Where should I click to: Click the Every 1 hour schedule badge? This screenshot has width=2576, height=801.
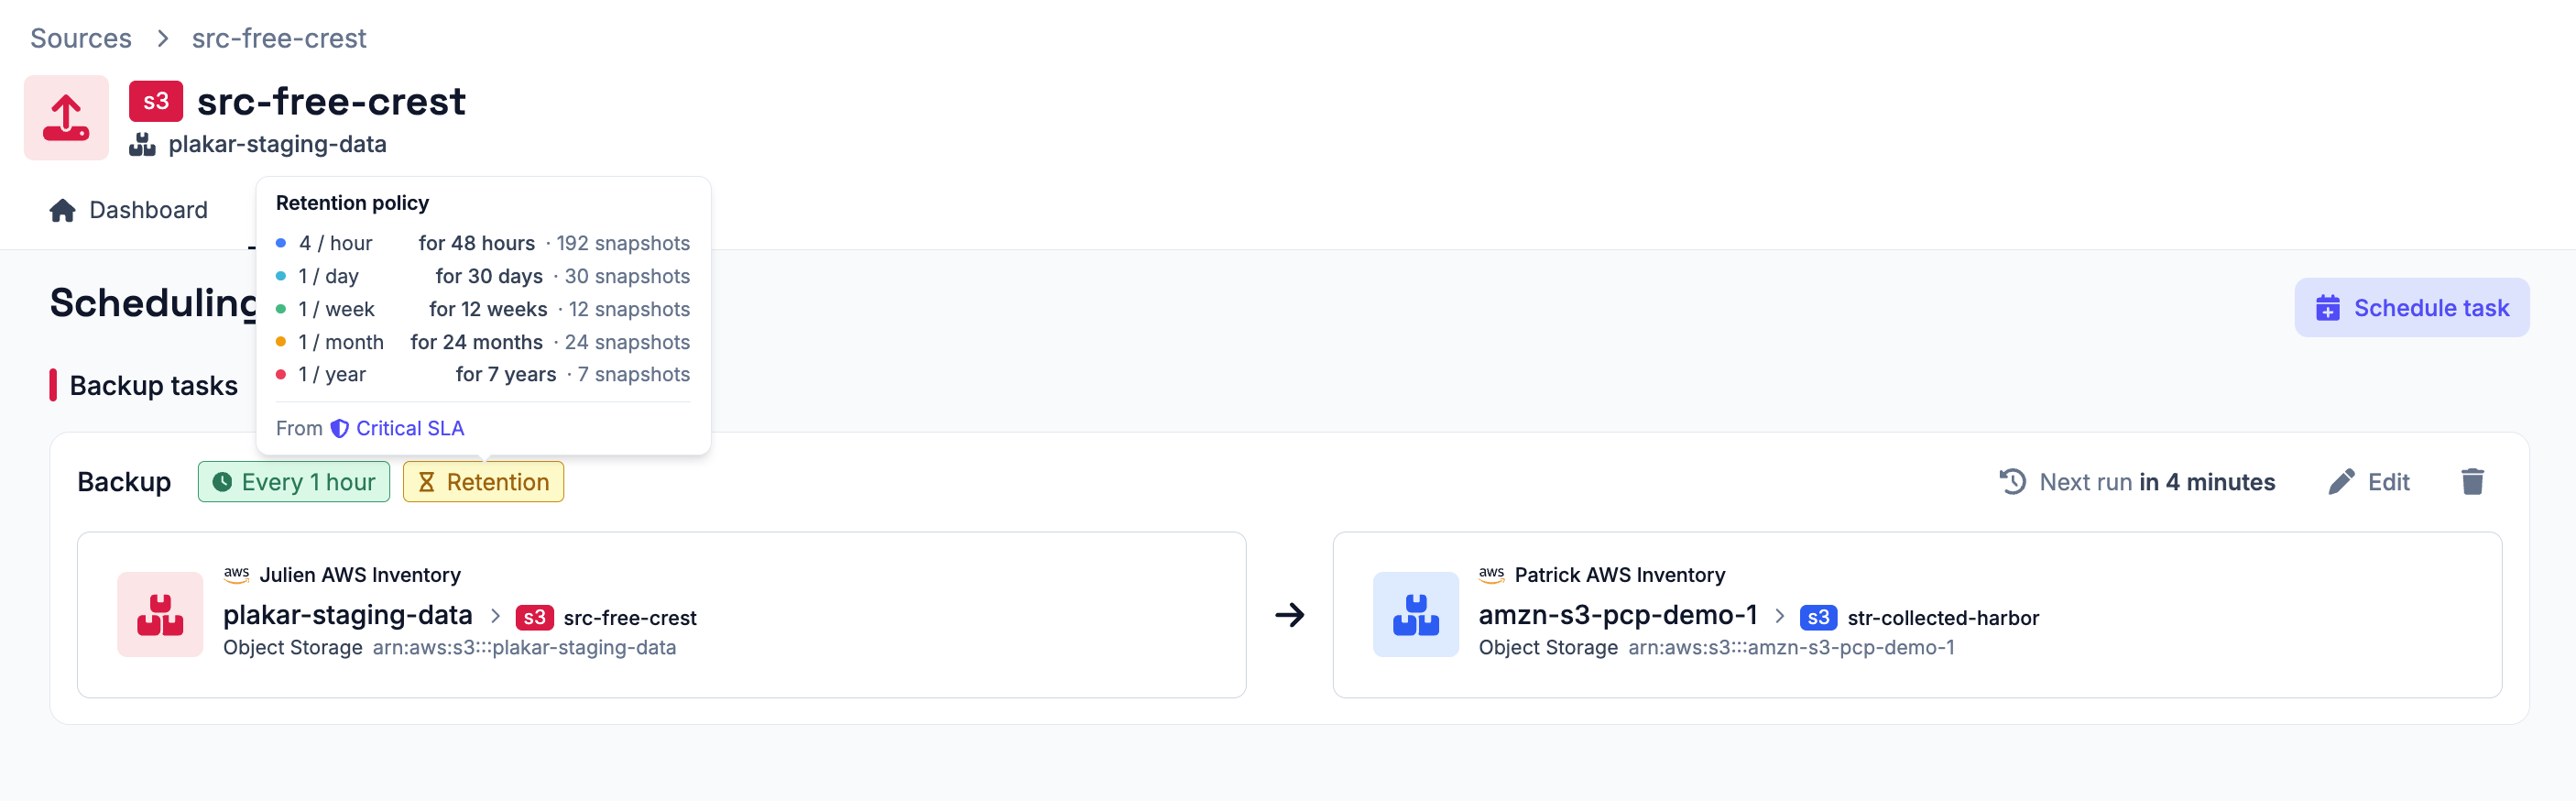(x=294, y=482)
